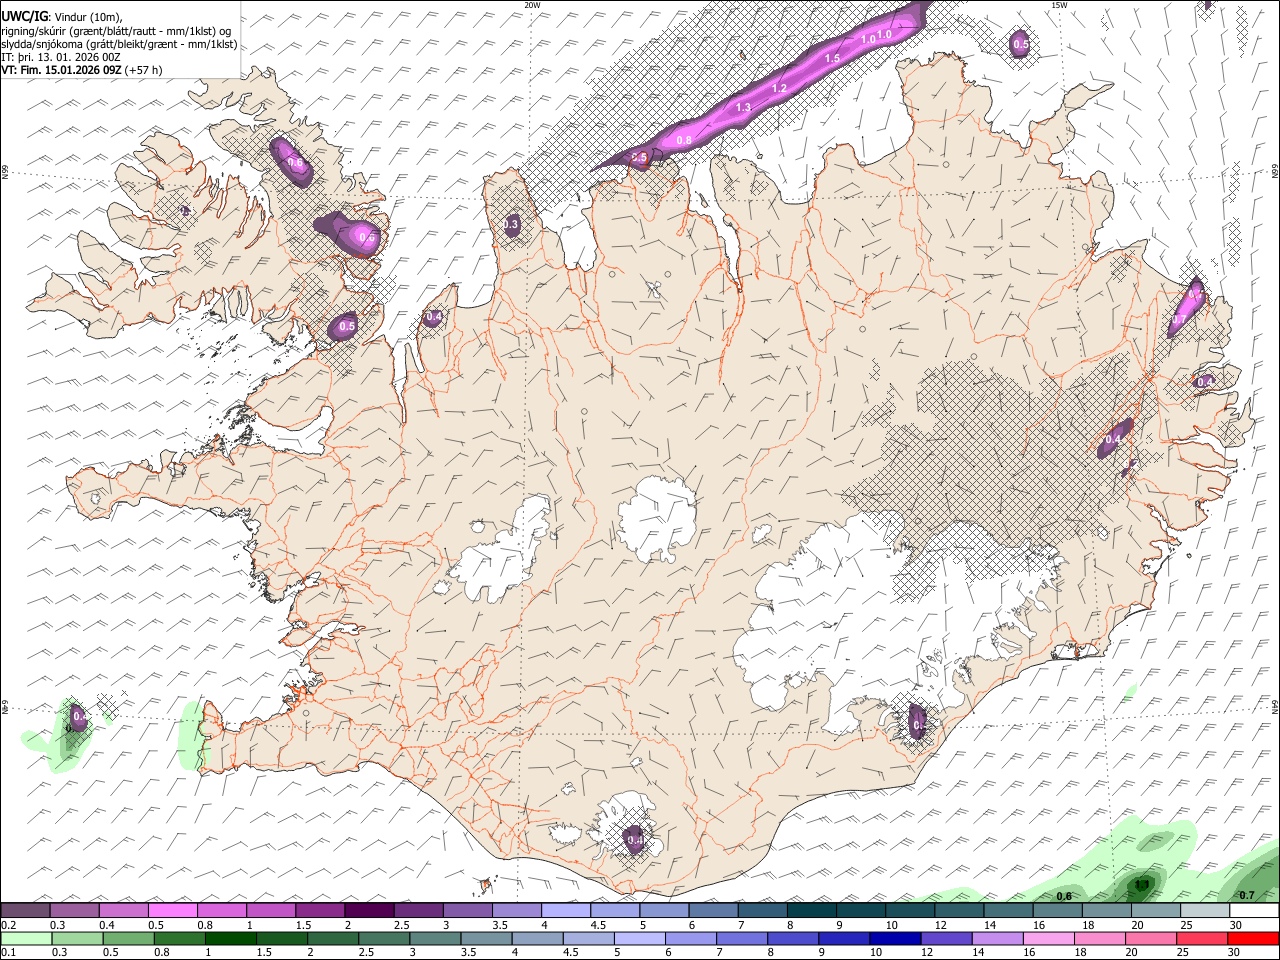The image size is (1280, 960).
Task: Pick the lightest green rain swatch at 0.1
Action: 26,938
